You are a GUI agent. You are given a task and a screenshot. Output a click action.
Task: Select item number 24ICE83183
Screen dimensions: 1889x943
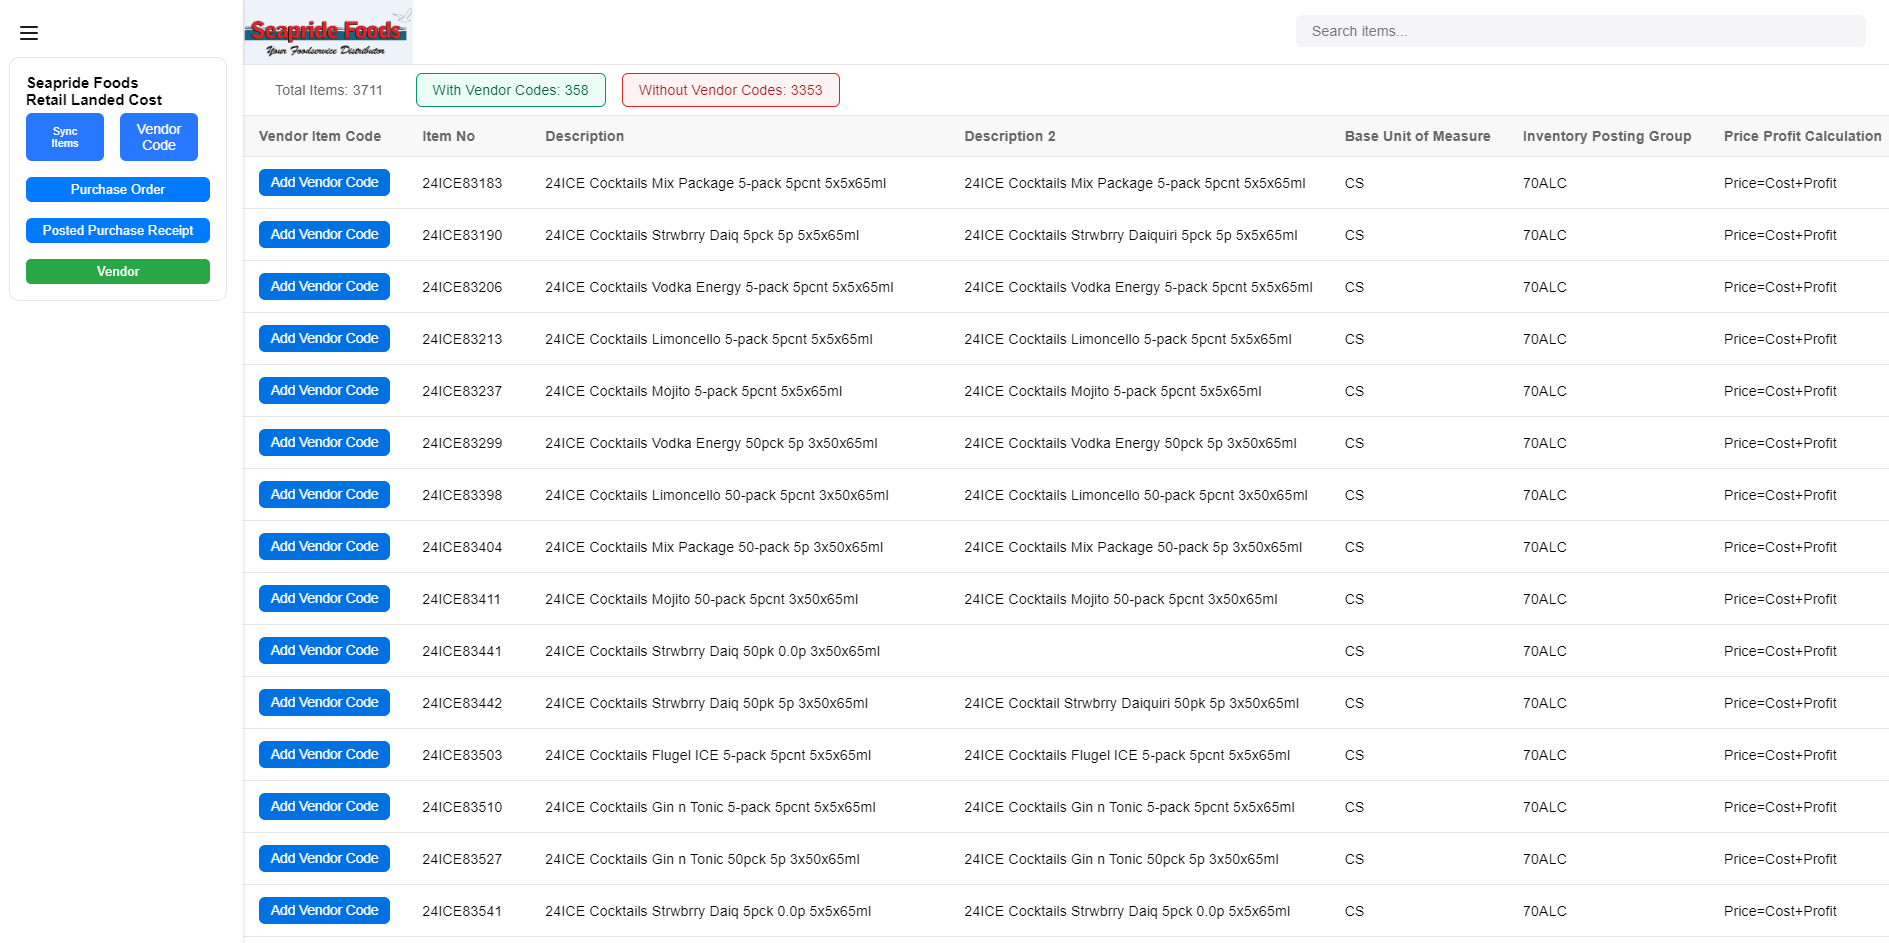tap(462, 183)
